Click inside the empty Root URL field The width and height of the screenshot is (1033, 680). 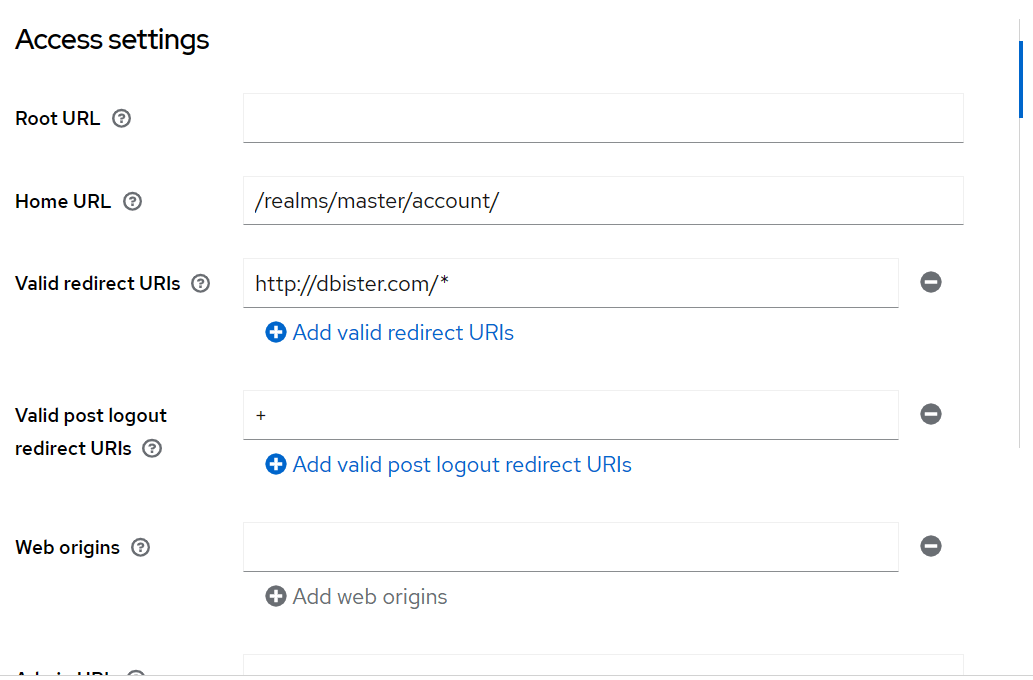(x=600, y=117)
